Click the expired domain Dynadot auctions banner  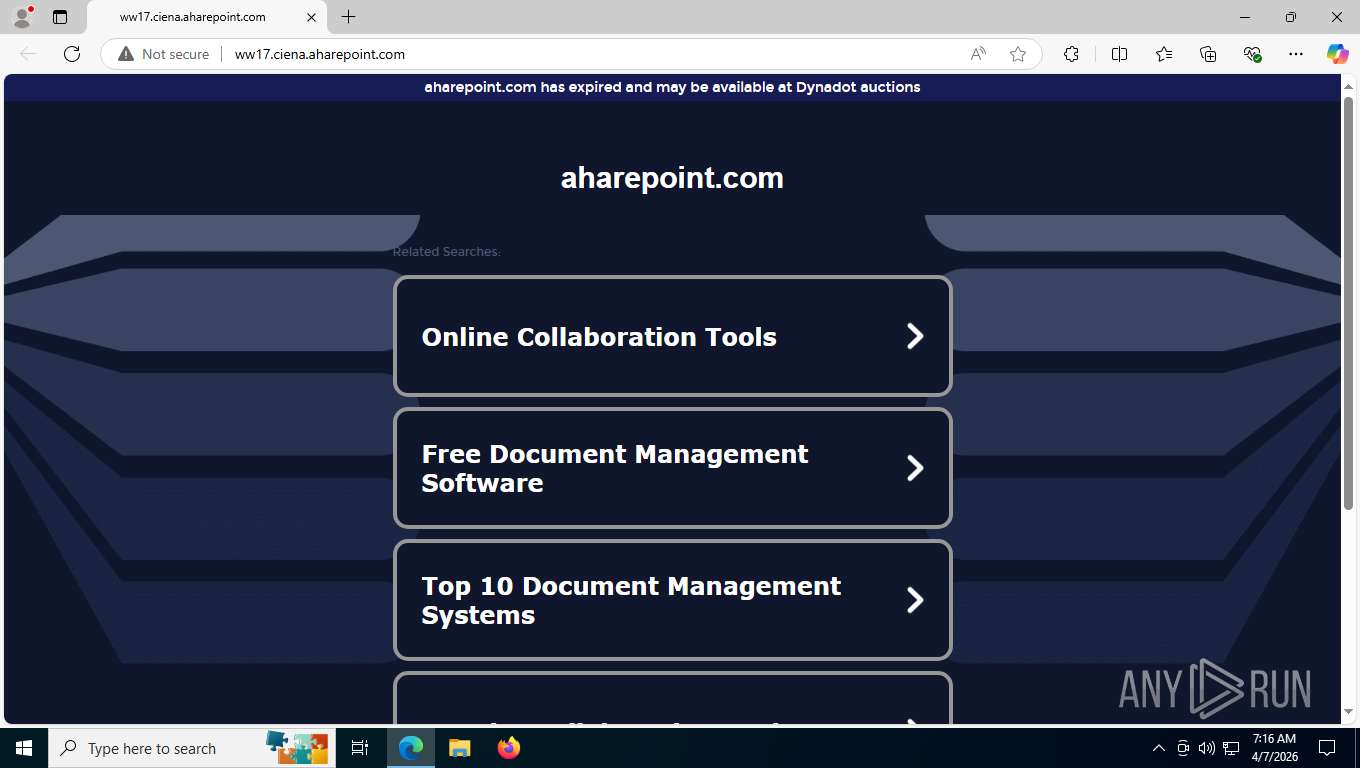(672, 87)
